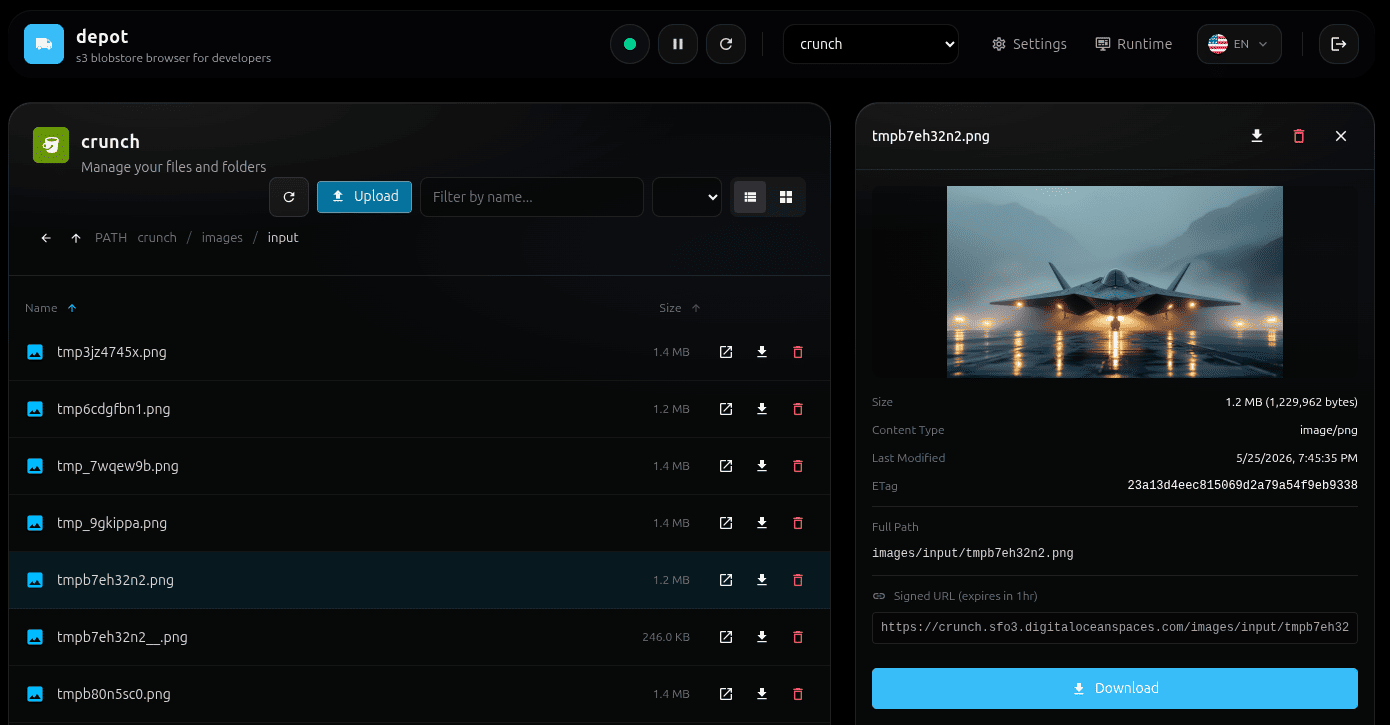The width and height of the screenshot is (1390, 725).
Task: Open tmpb80n5sc0.png in new tab
Action: tap(726, 694)
